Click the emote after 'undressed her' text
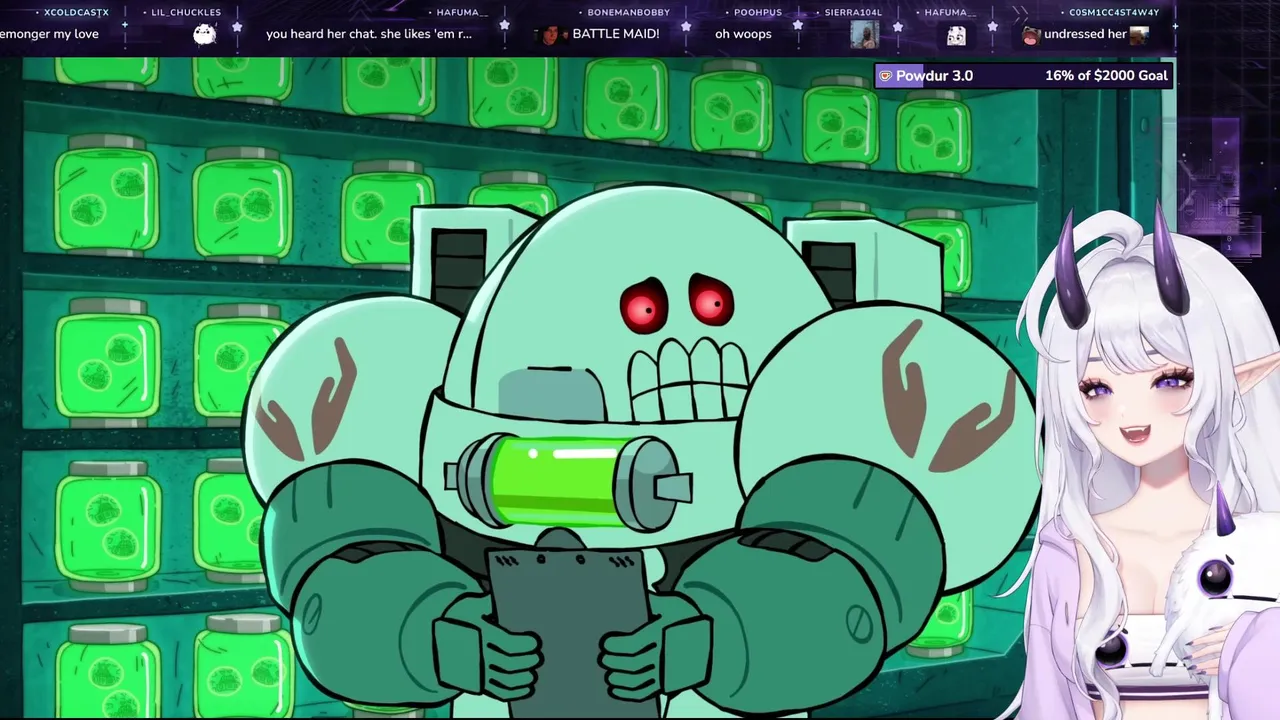This screenshot has width=1280, height=720. pyautogui.click(x=1139, y=34)
